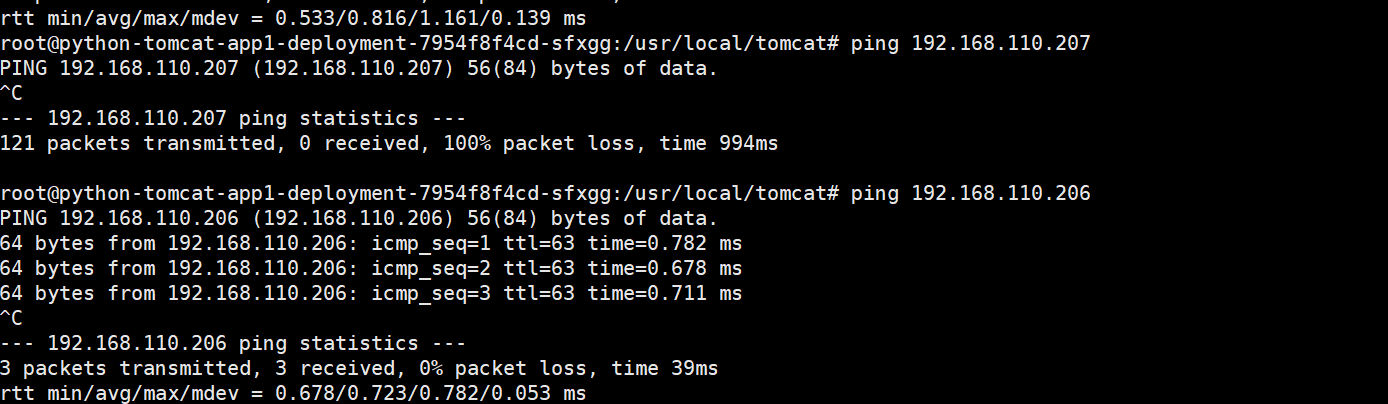Screen dimensions: 1388x404
Task: Click the icmp_seq=3 reply line
Action: [x=370, y=293]
